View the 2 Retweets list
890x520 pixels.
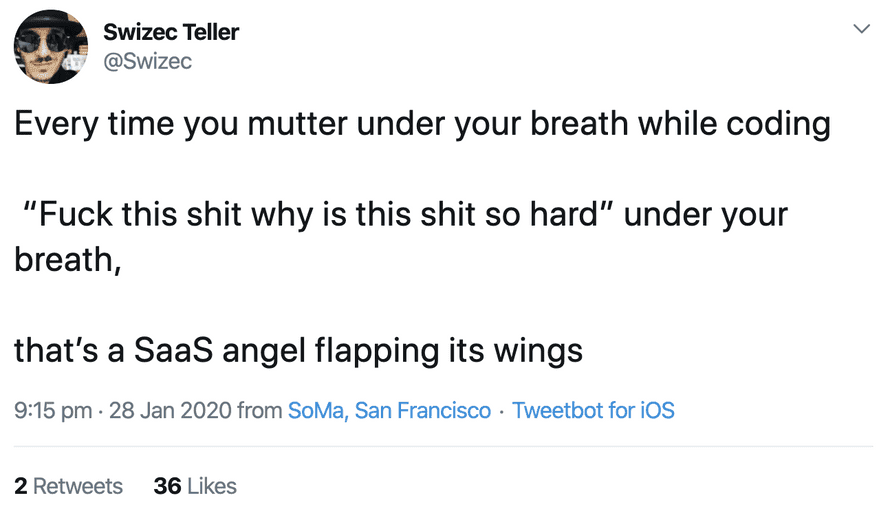coord(69,486)
